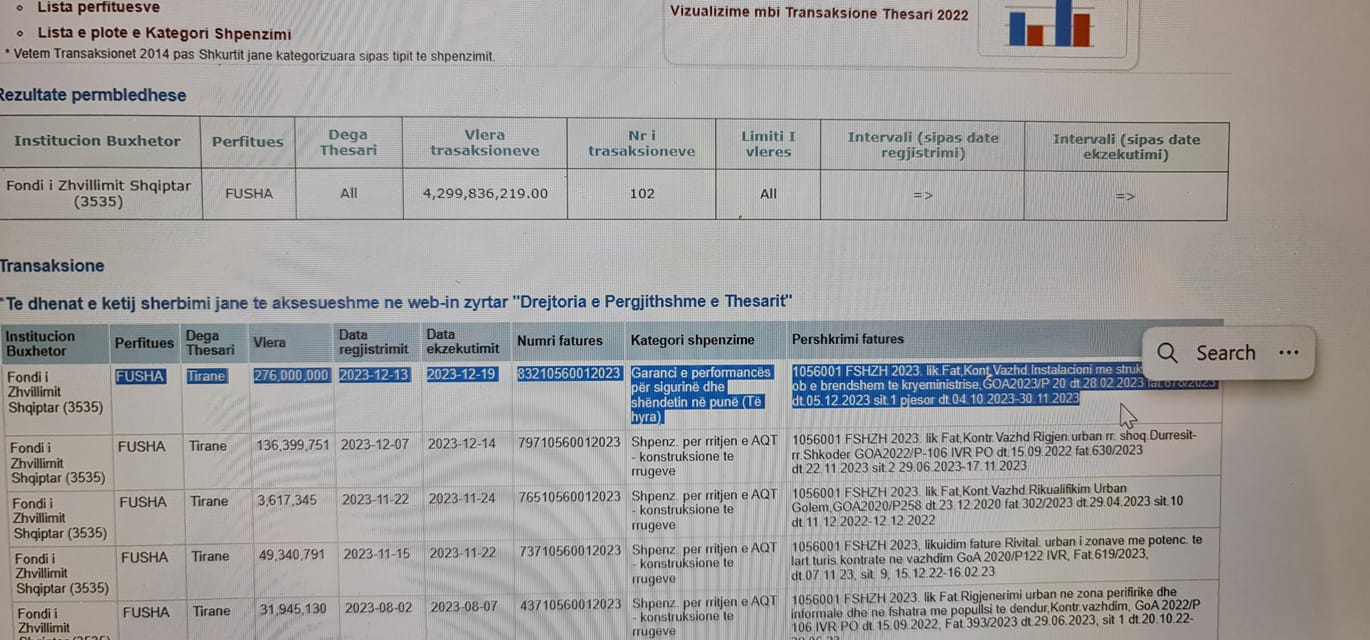Viewport: 1370px width, 640px height.
Task: Open "Vizualizime mbi Transaksione Thesari 2022" link
Action: (819, 14)
